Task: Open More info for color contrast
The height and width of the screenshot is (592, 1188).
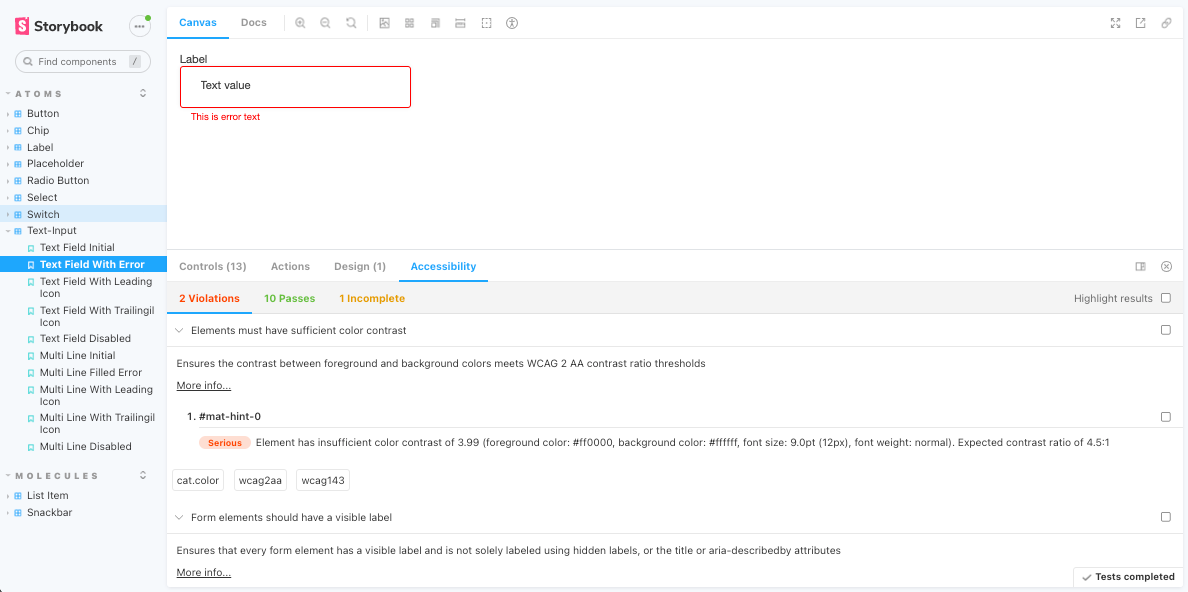Action: click(x=204, y=386)
